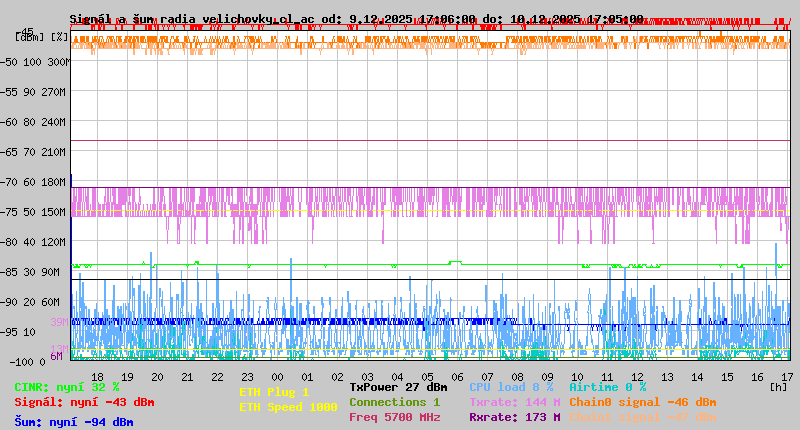Click the [dBm] axis unit label
This screenshot has height=430, width=800.
[30, 36]
